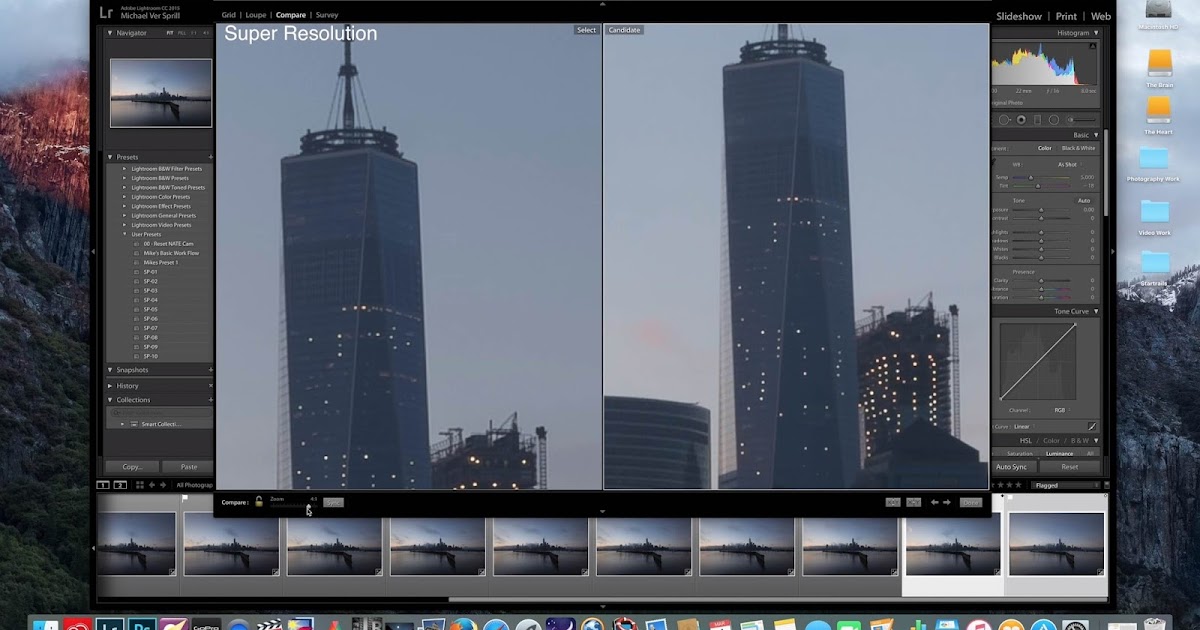The image size is (1200, 630).
Task: Expand Lightroom B&W Filter Presets folder
Action: [125, 169]
